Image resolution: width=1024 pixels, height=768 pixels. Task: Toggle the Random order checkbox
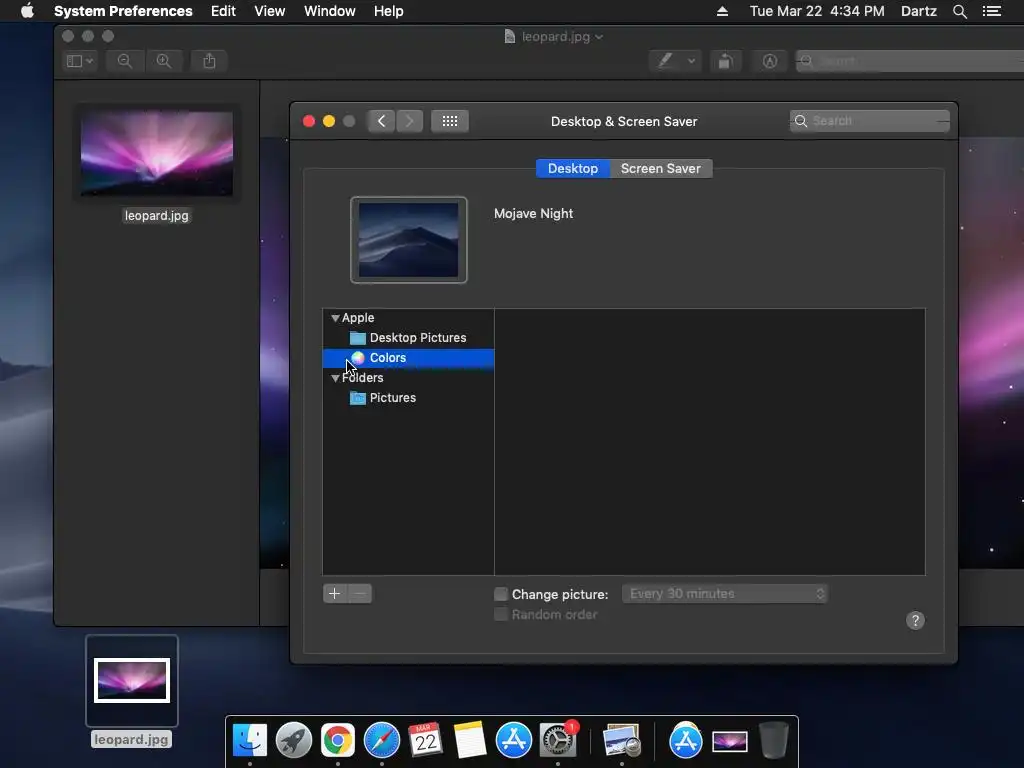coord(501,615)
